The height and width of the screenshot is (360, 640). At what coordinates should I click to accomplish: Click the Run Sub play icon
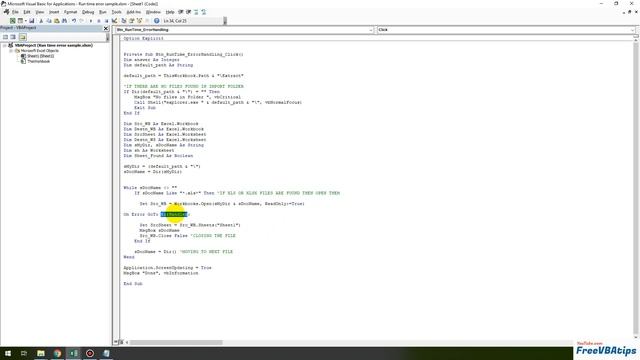pyautogui.click(x=91, y=21)
